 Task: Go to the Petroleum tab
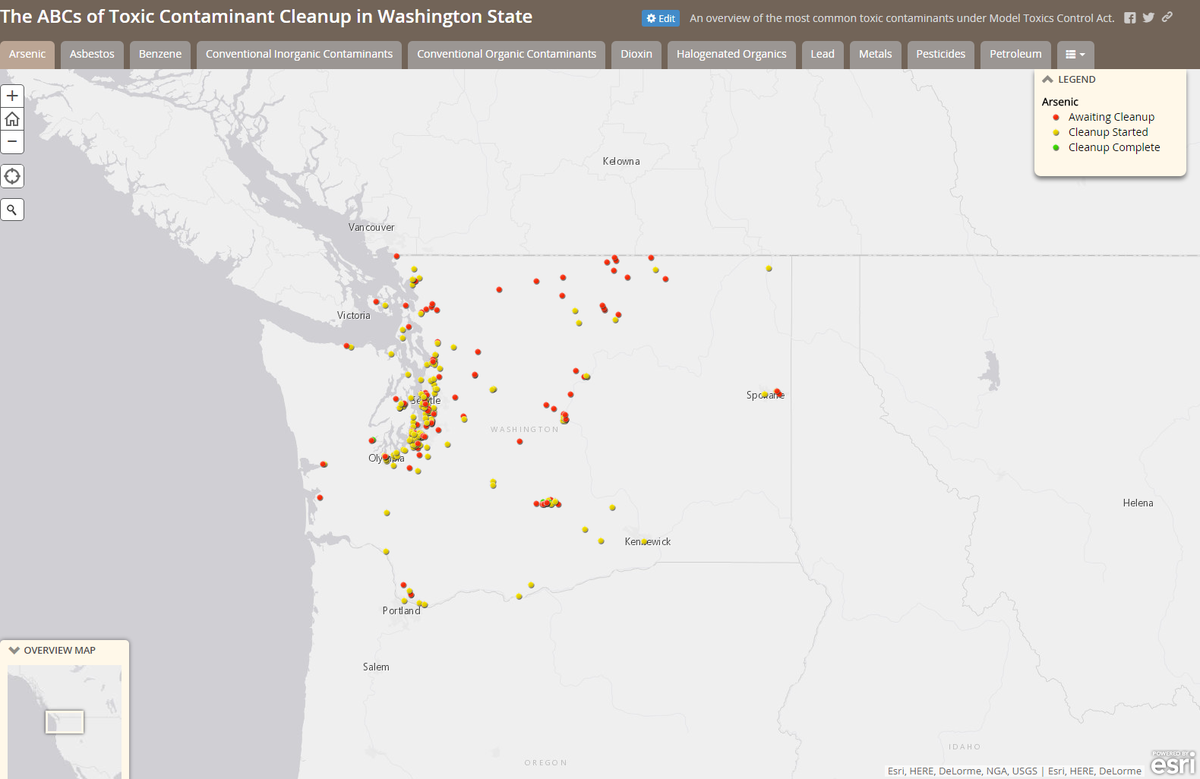(x=1016, y=54)
